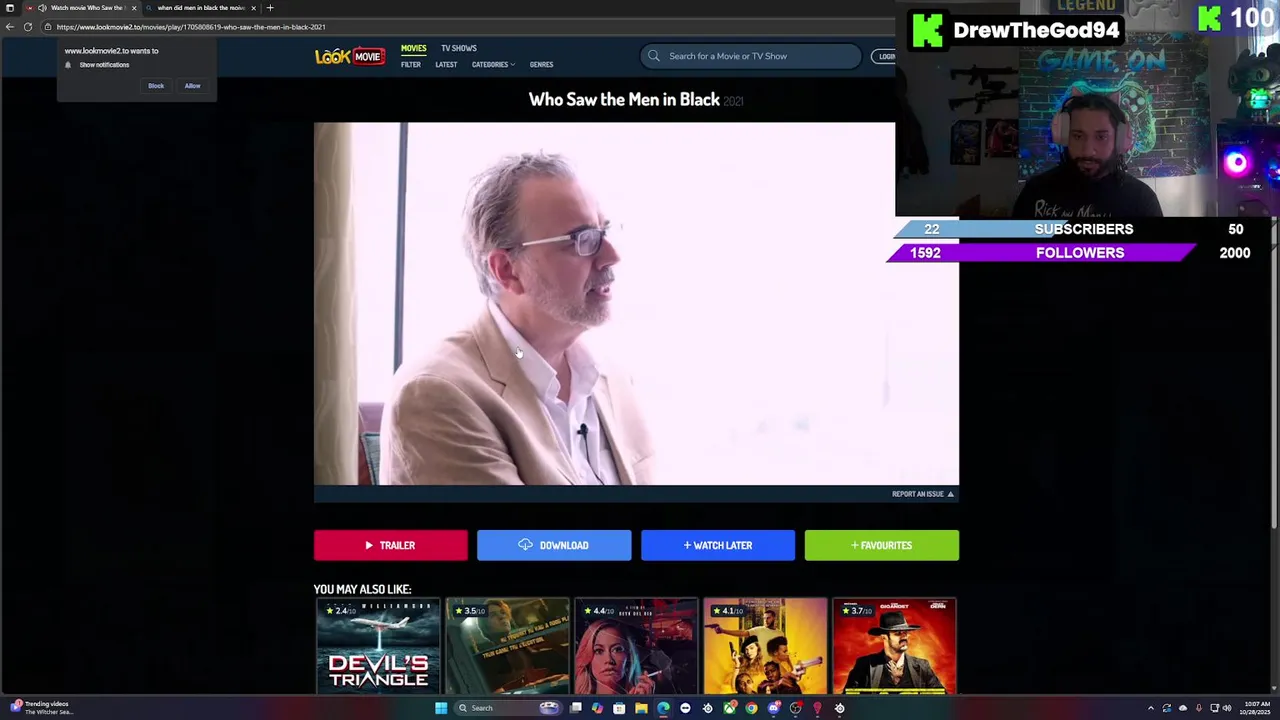Show hidden system tray icons
Image resolution: width=1280 pixels, height=720 pixels.
pos(1150,708)
